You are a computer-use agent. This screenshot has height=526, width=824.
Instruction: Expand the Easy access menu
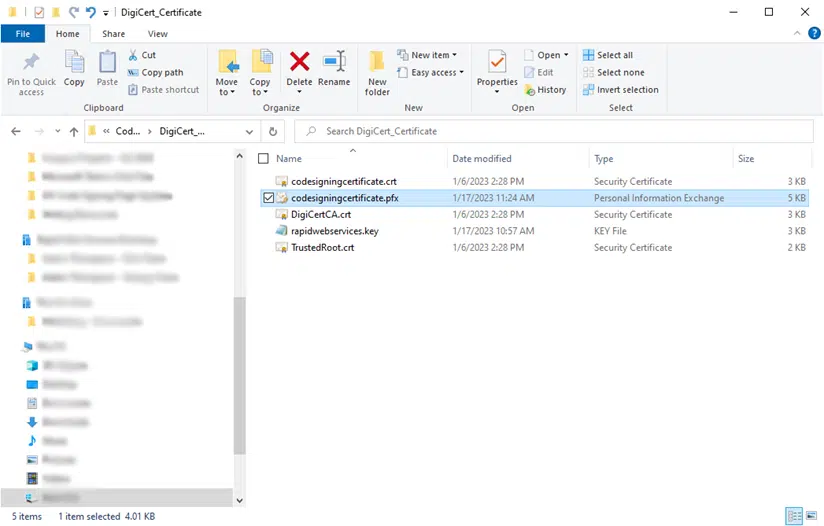pos(430,73)
